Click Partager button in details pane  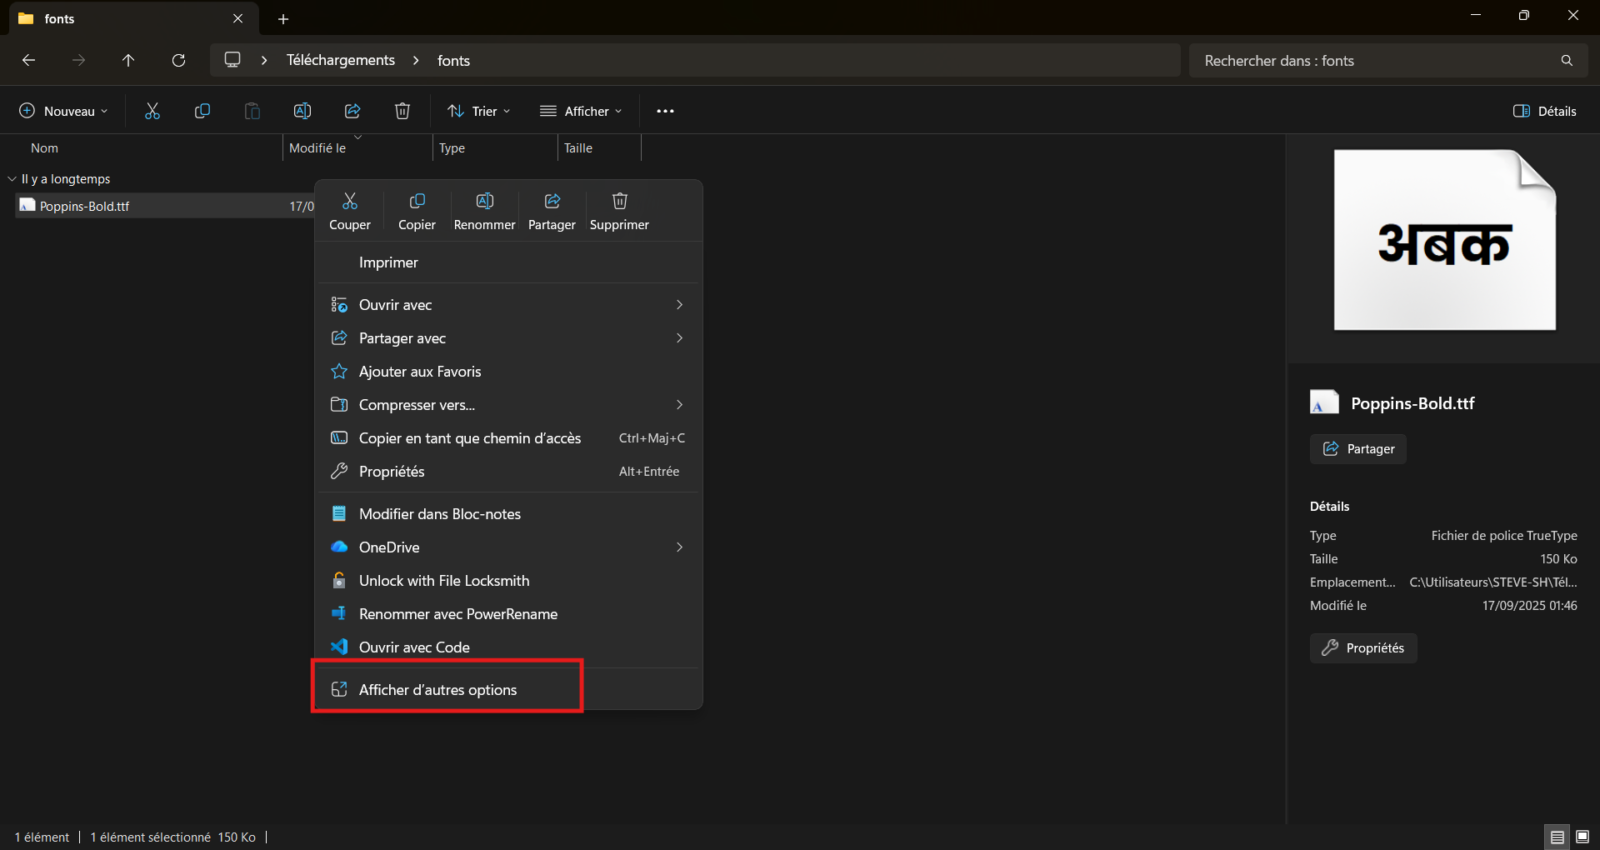click(x=1358, y=449)
